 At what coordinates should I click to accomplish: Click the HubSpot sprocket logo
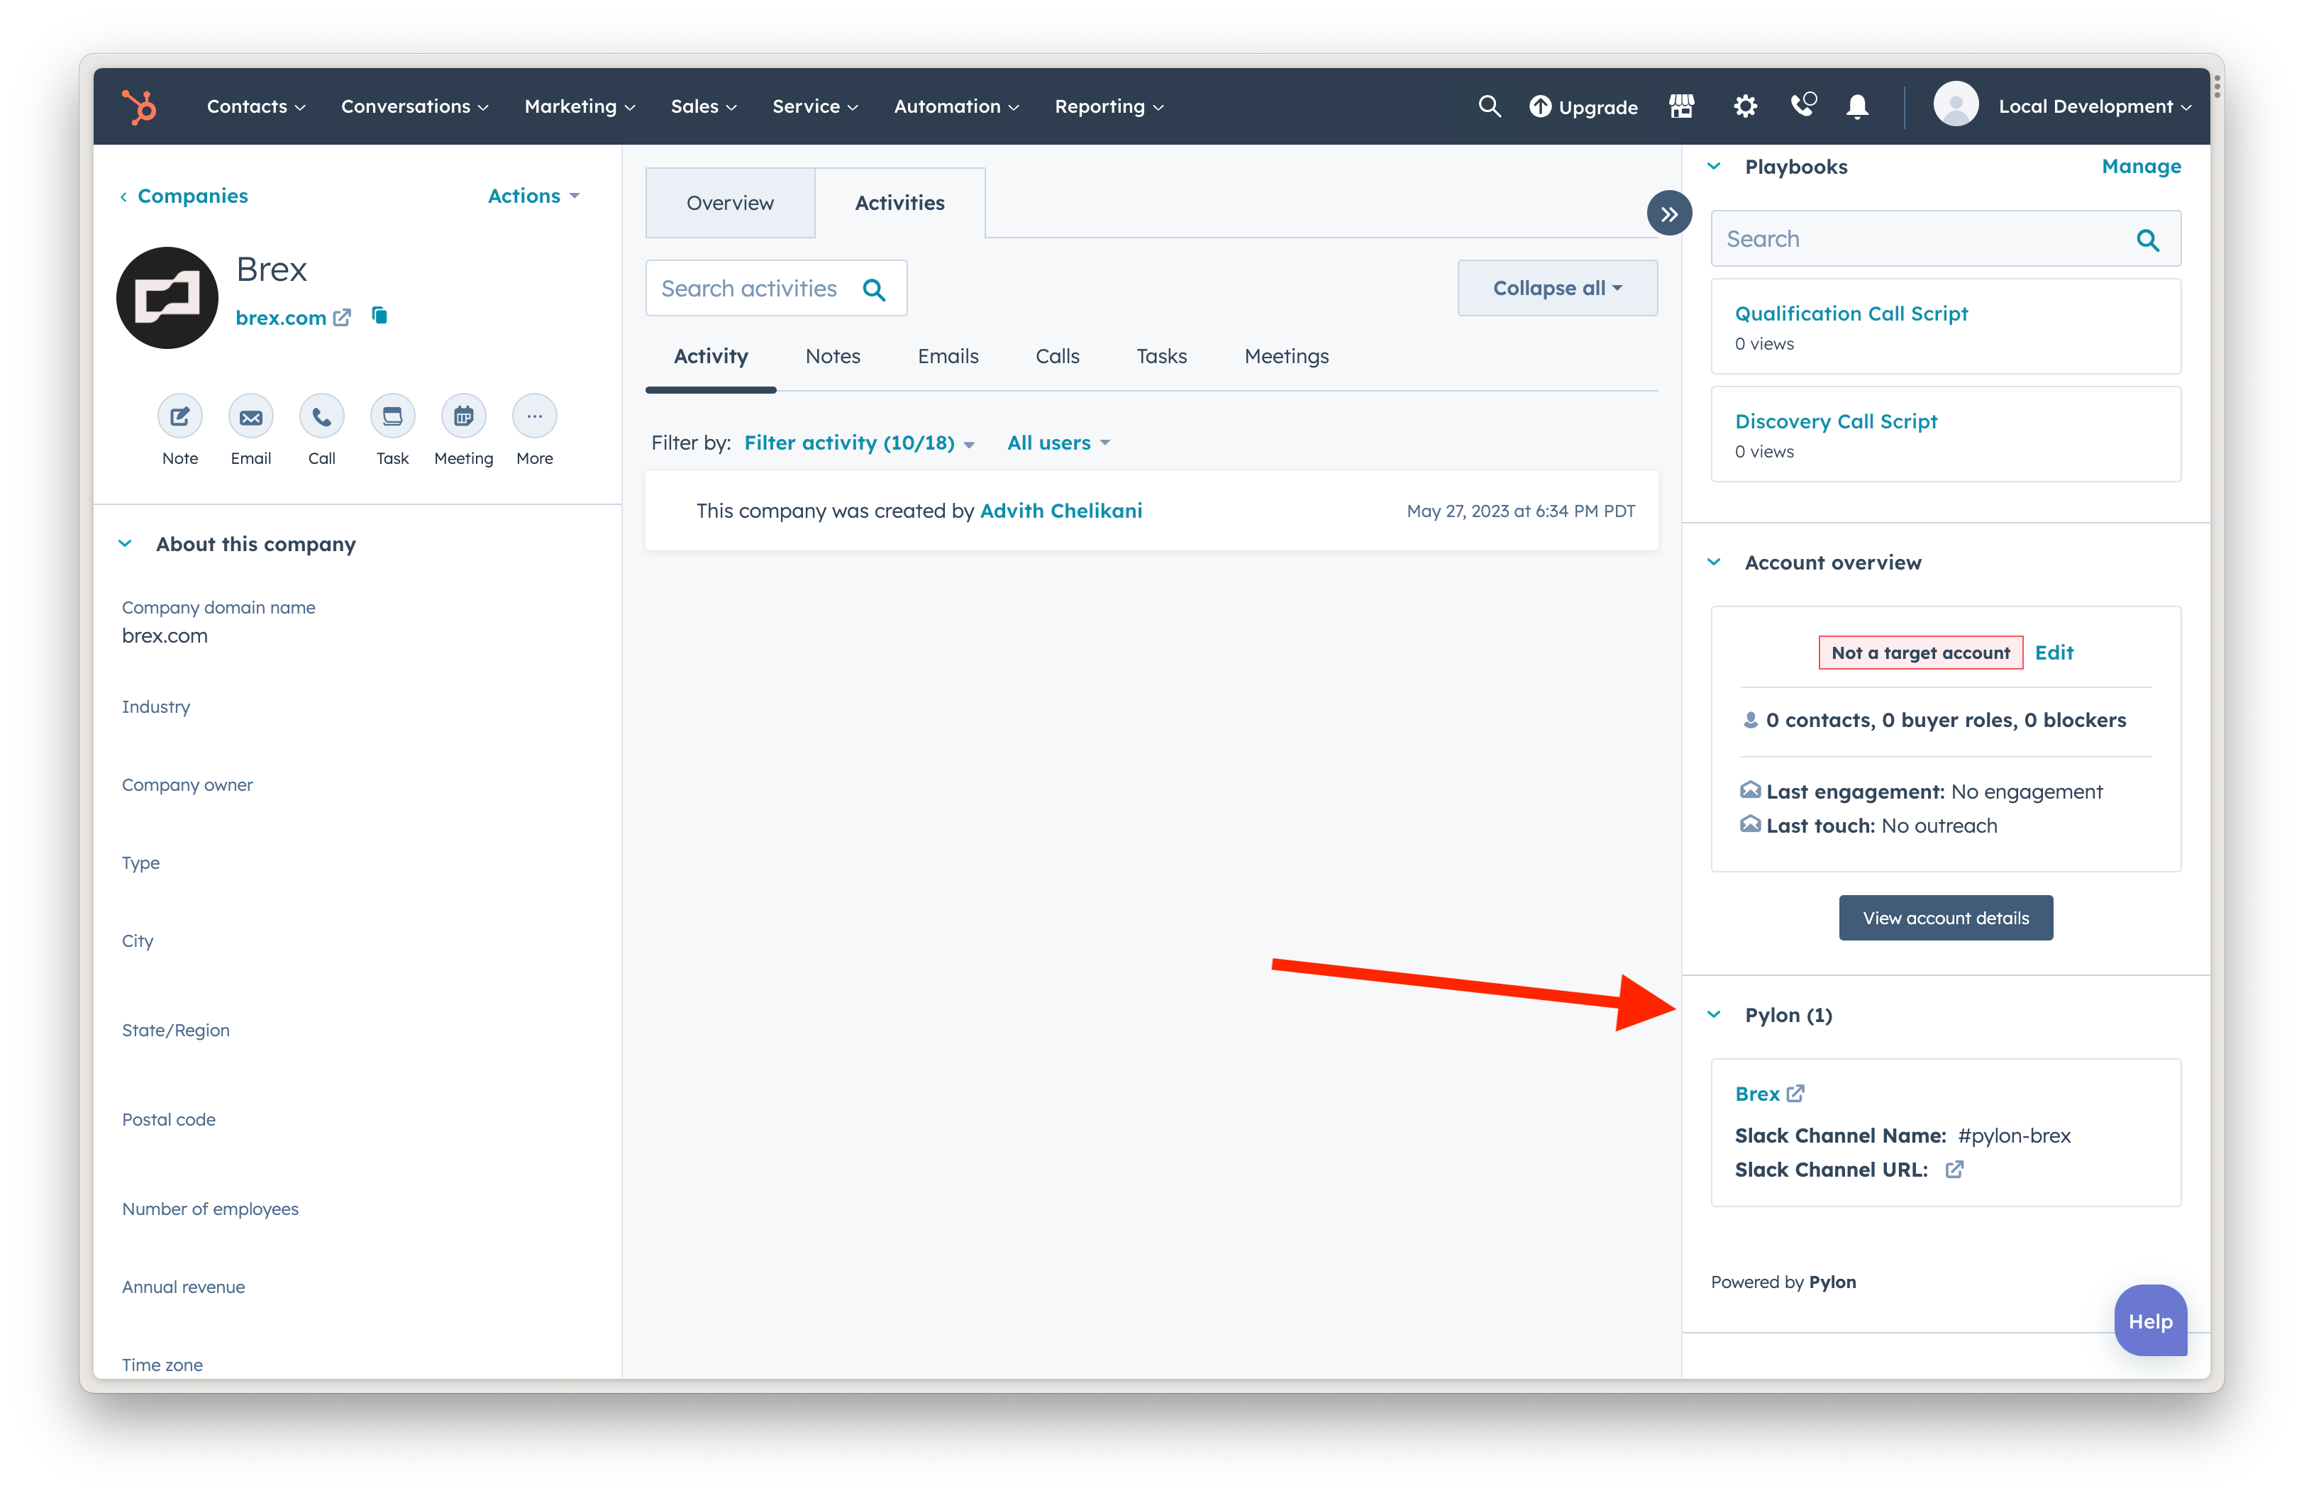click(x=140, y=106)
